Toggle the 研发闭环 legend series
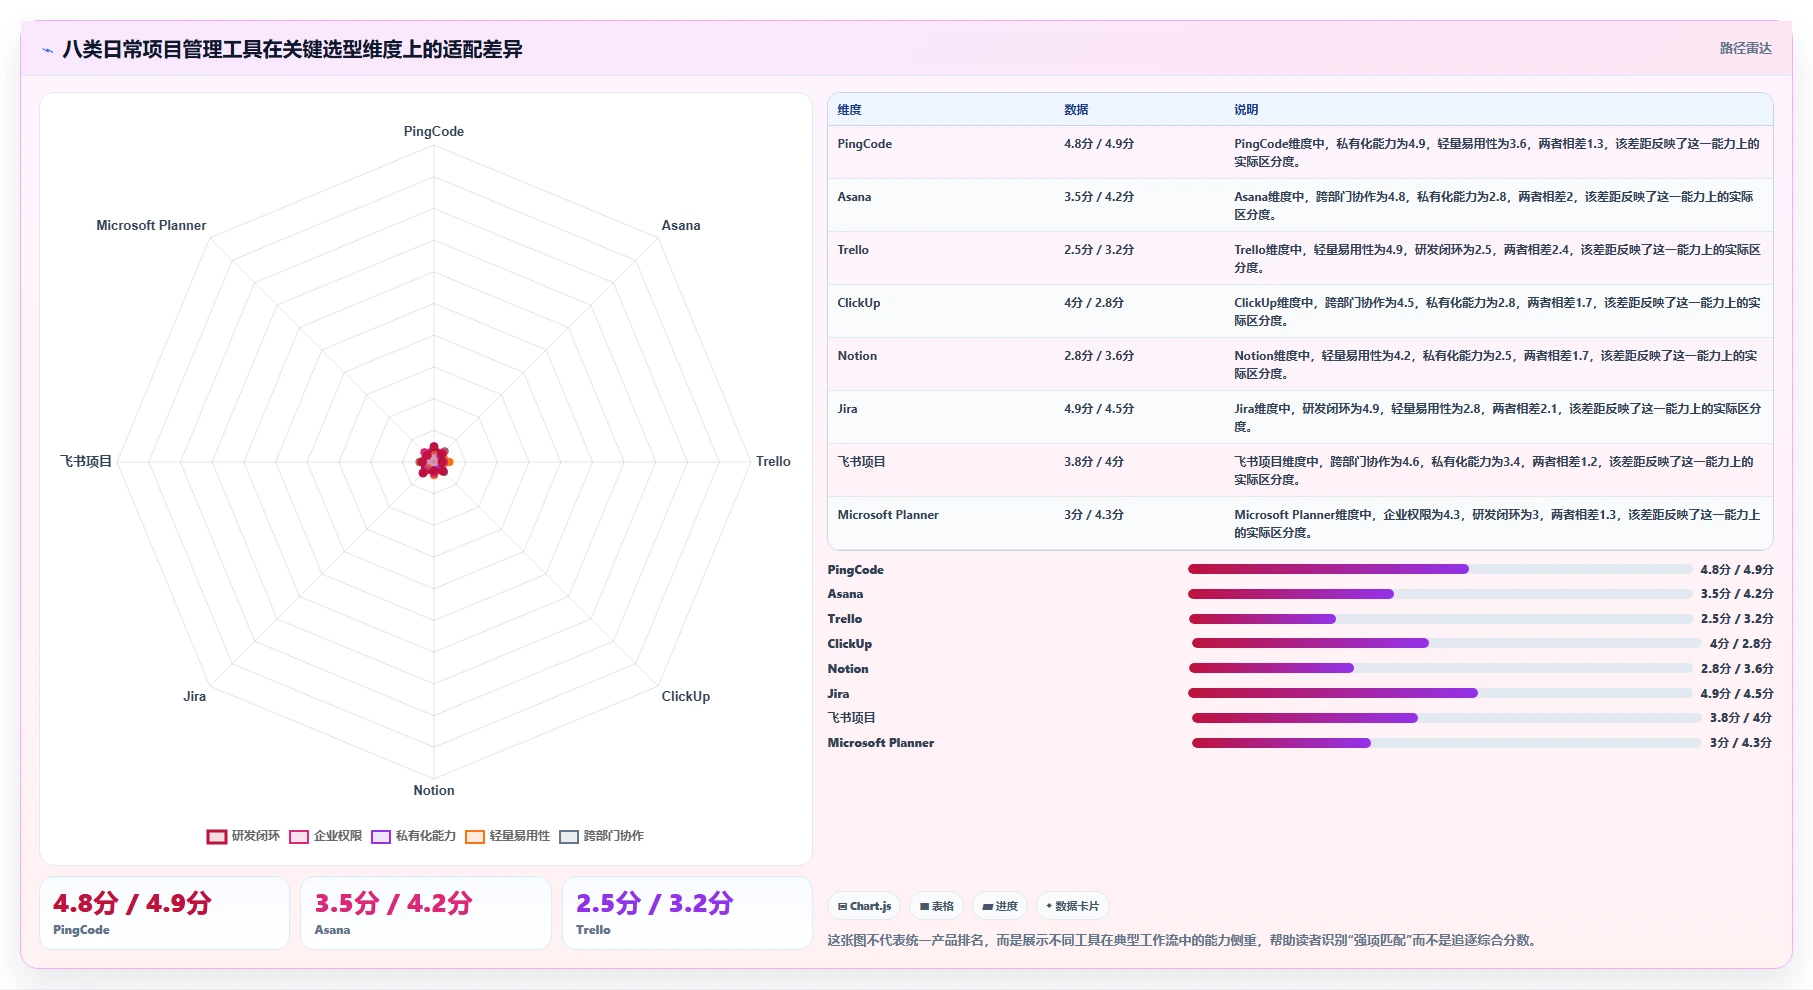 pos(243,836)
